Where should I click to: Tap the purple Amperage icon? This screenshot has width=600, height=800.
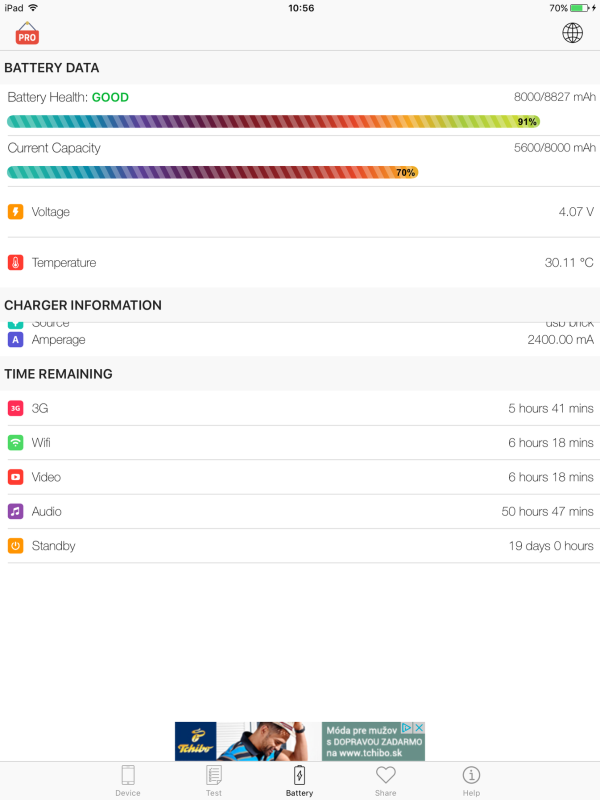coord(15,340)
